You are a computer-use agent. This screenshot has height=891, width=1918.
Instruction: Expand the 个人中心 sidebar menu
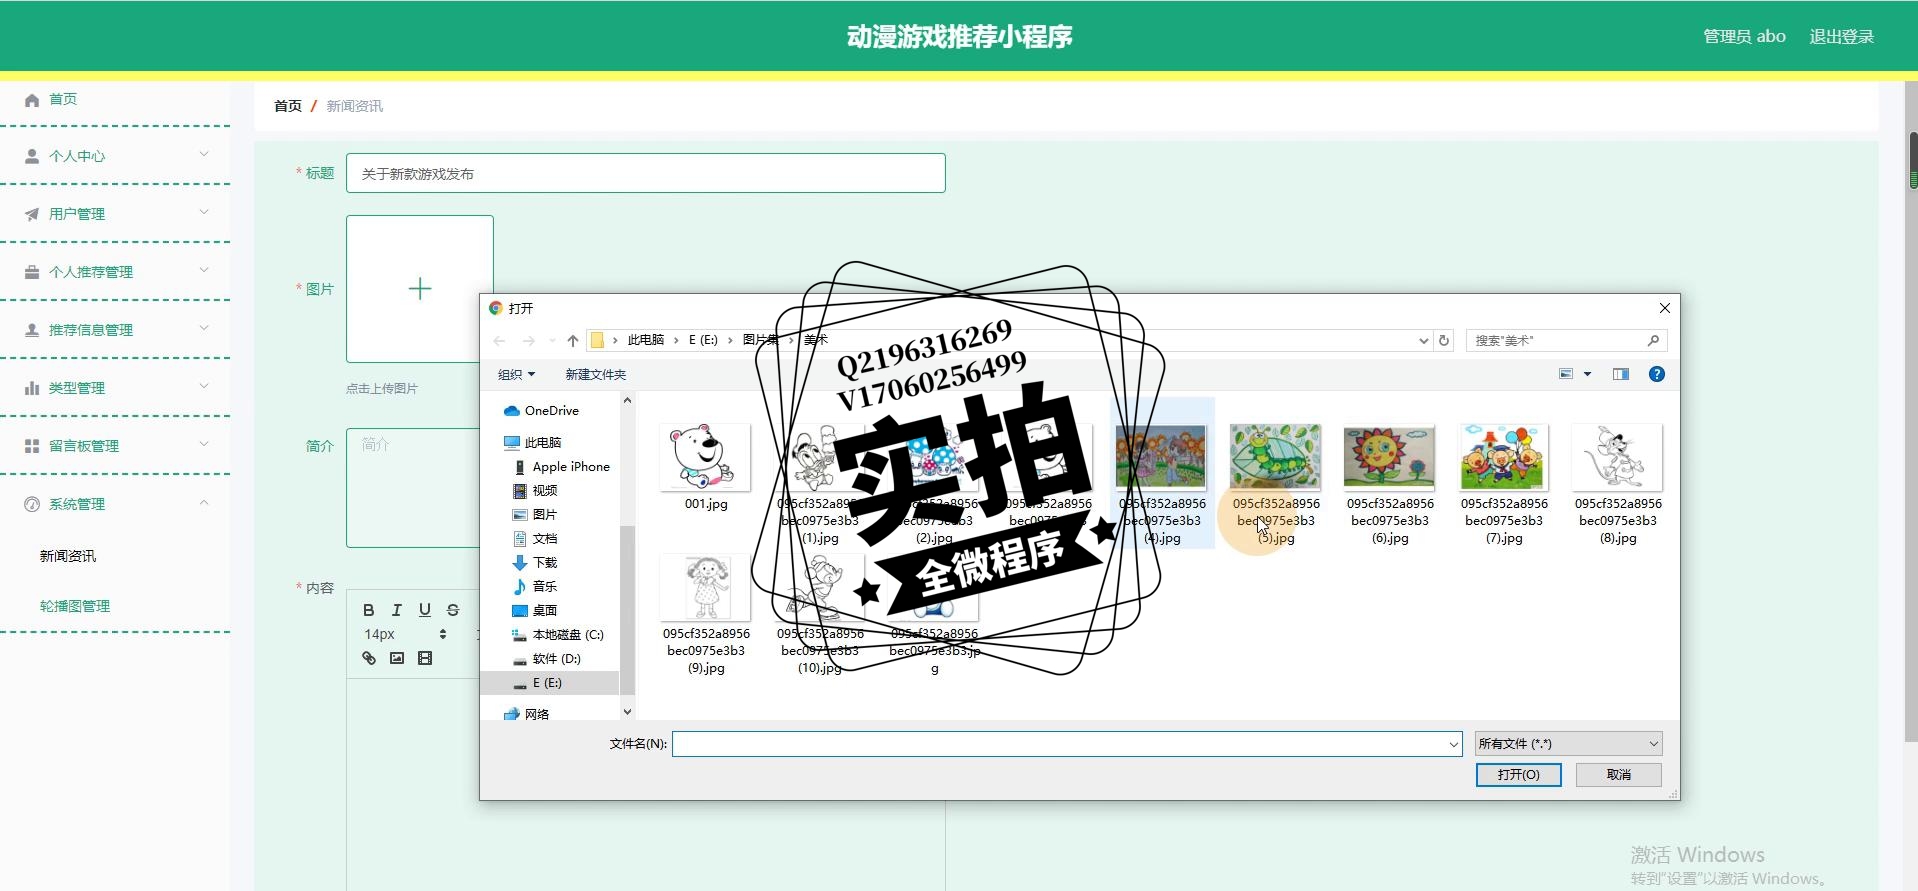[x=115, y=156]
